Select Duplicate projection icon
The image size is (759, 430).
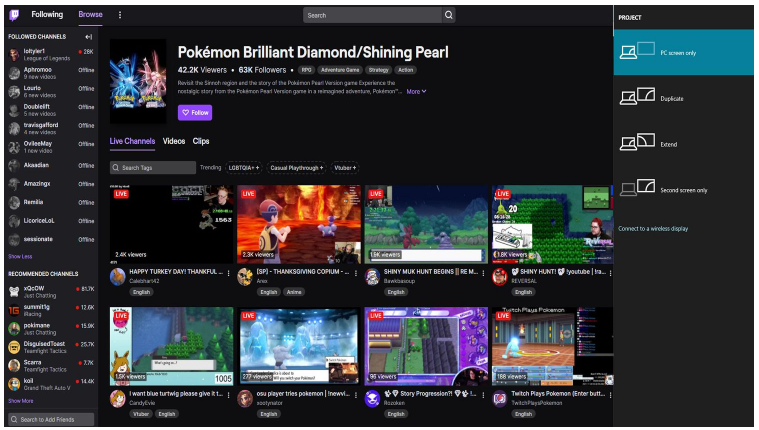point(637,96)
